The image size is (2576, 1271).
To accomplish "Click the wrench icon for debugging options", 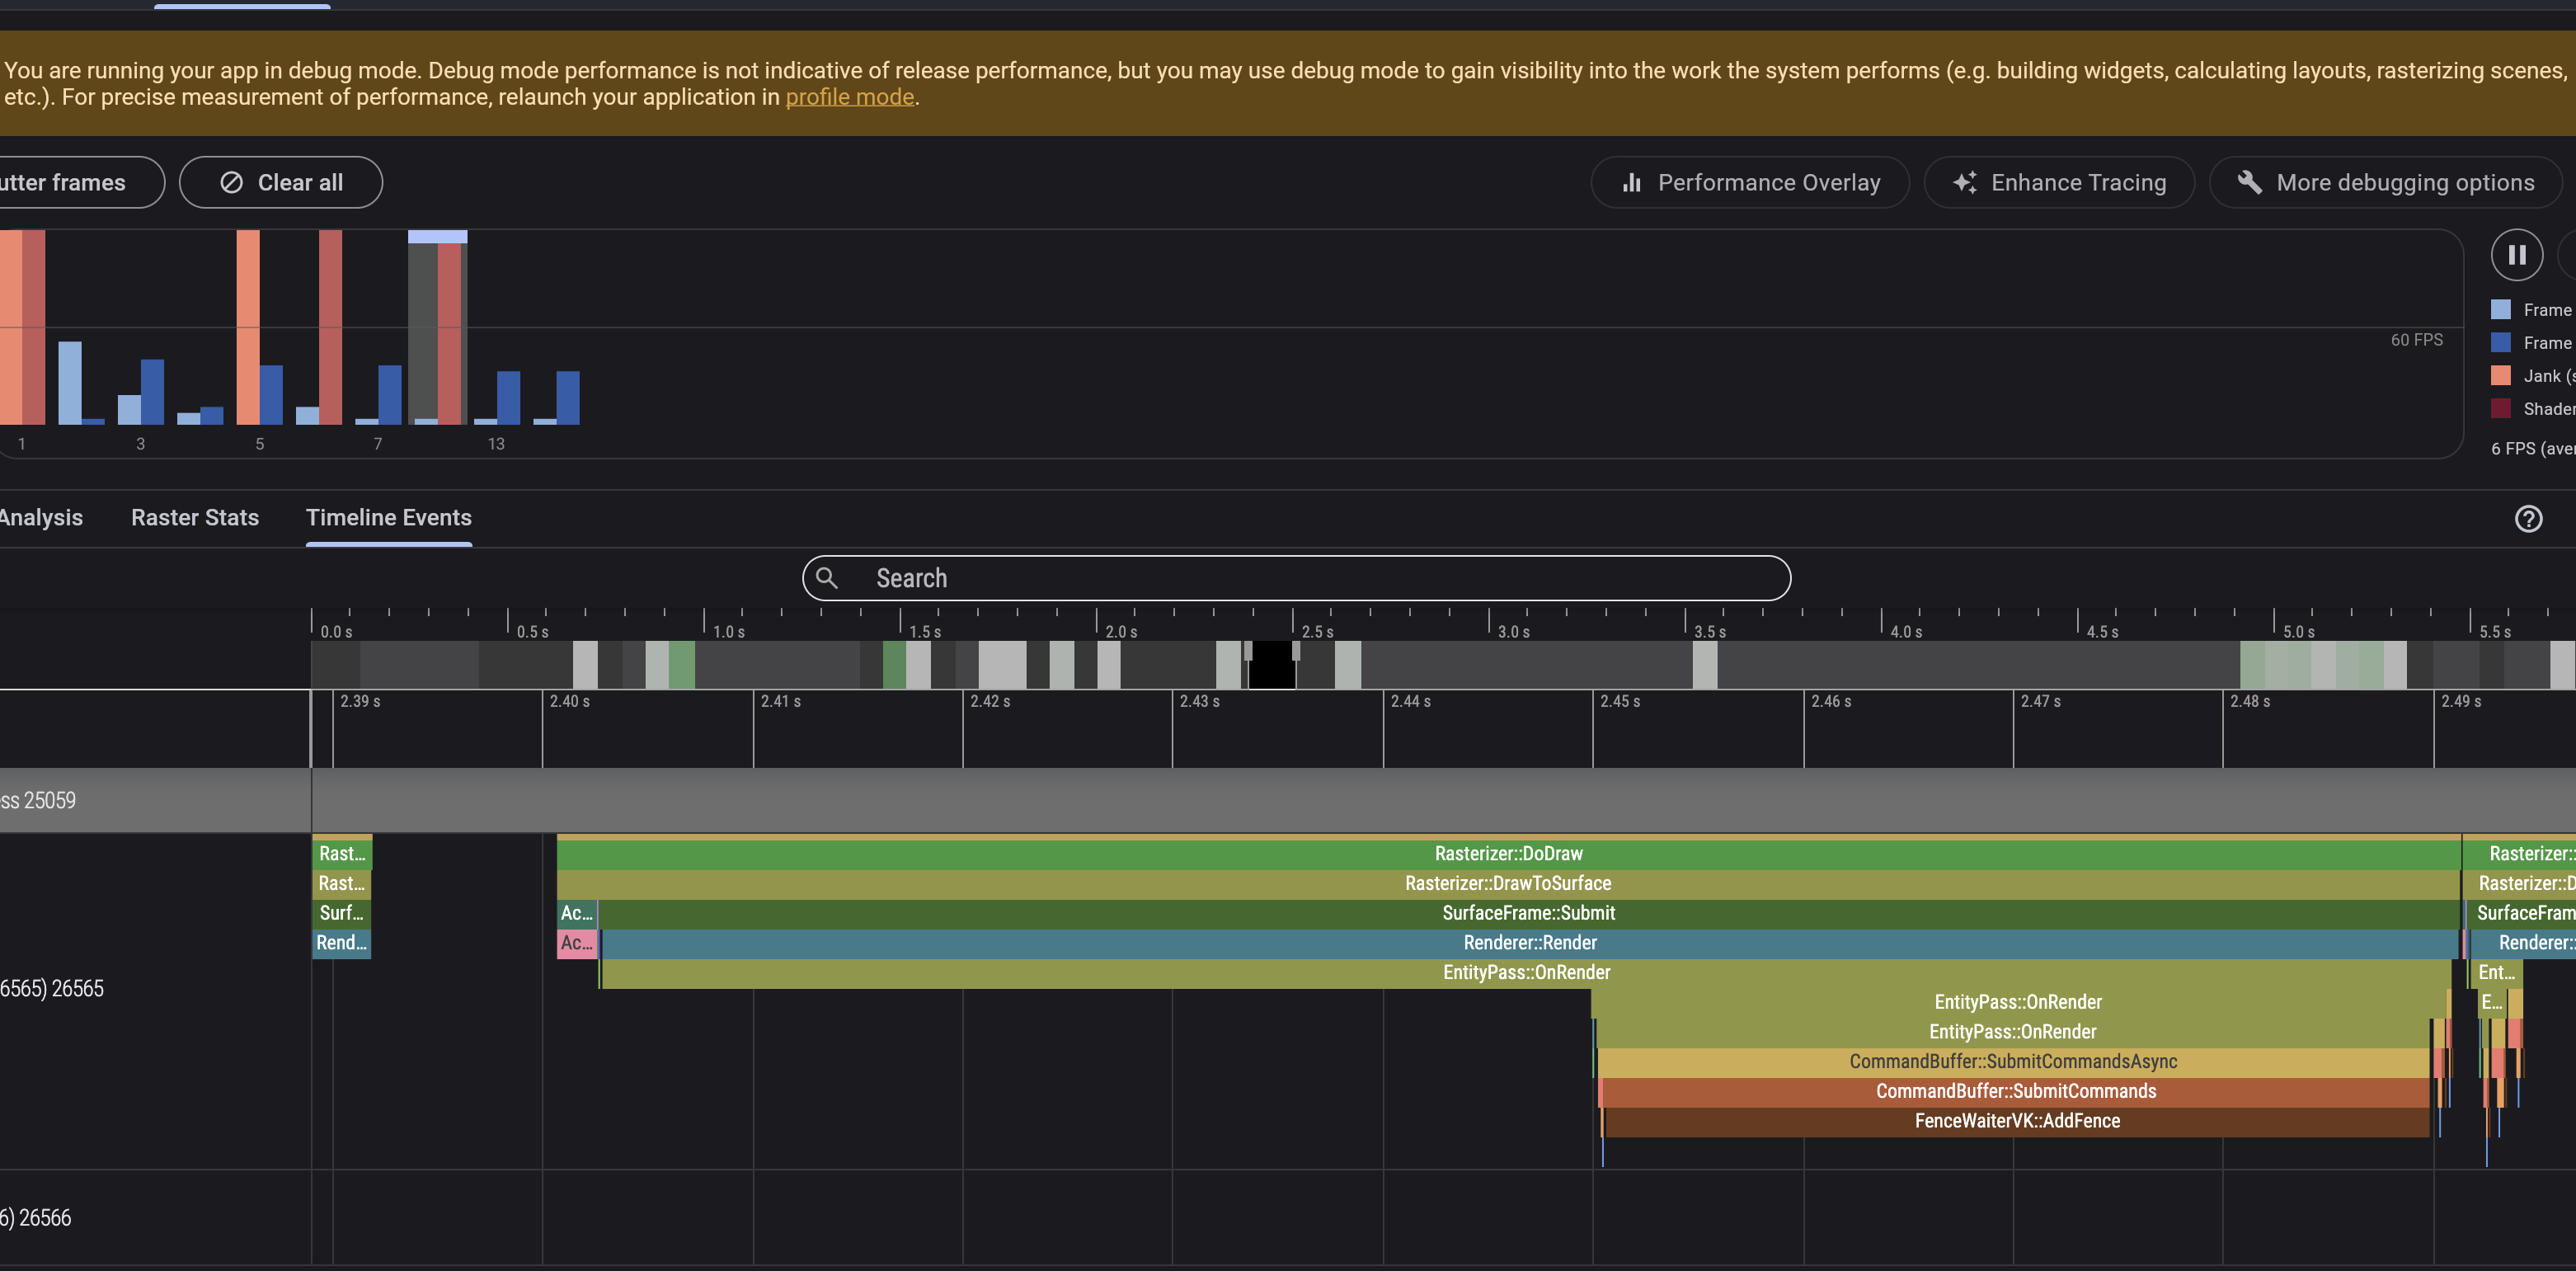I will (2249, 182).
